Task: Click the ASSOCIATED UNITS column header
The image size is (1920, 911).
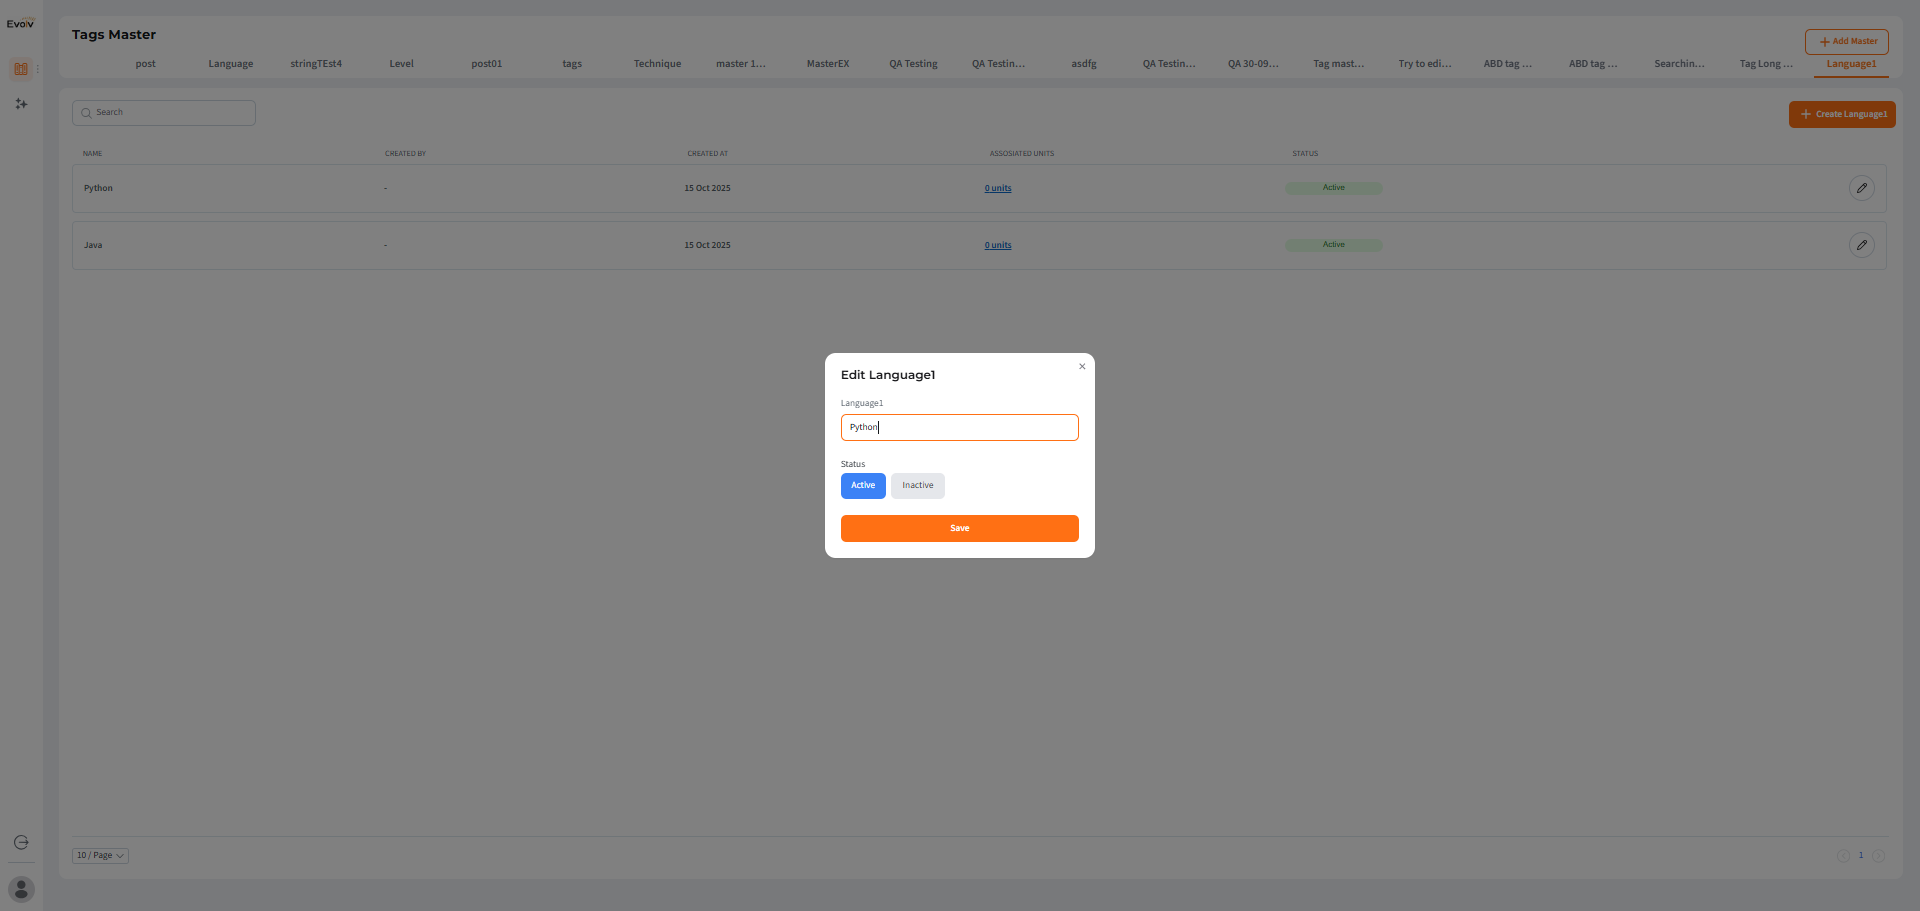Action: [1021, 154]
